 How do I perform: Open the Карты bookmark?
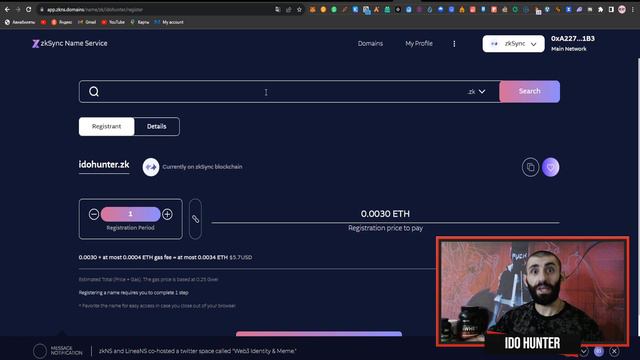click(x=140, y=22)
